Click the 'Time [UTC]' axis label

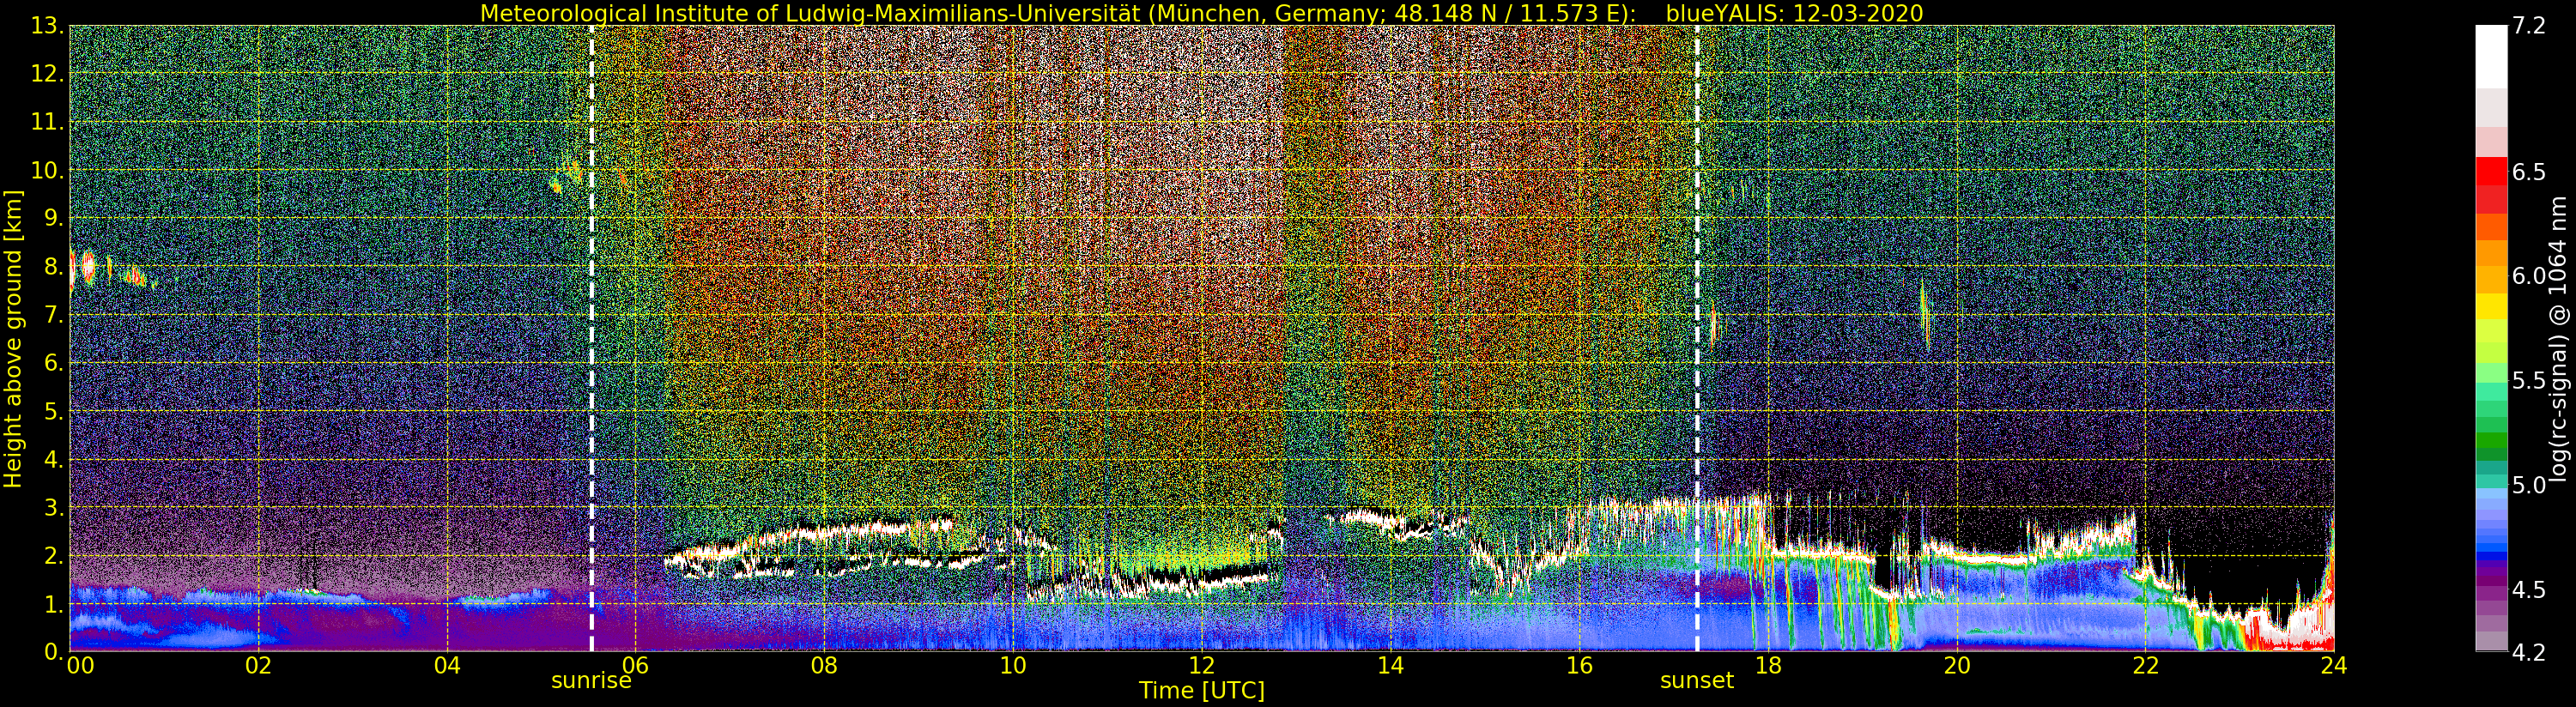pyautogui.click(x=1202, y=691)
